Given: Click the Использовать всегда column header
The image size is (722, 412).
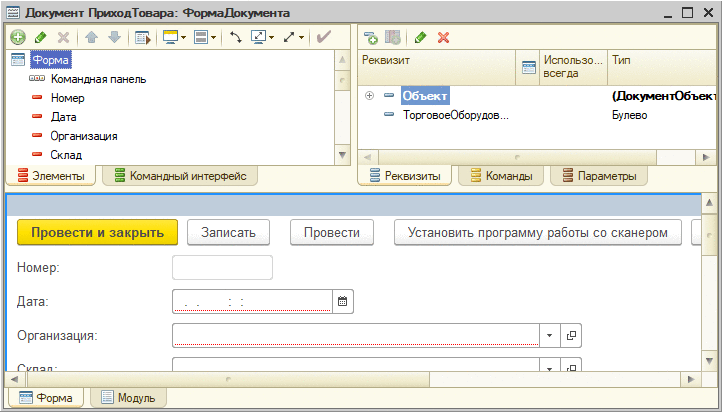Looking at the screenshot, I should 573,67.
